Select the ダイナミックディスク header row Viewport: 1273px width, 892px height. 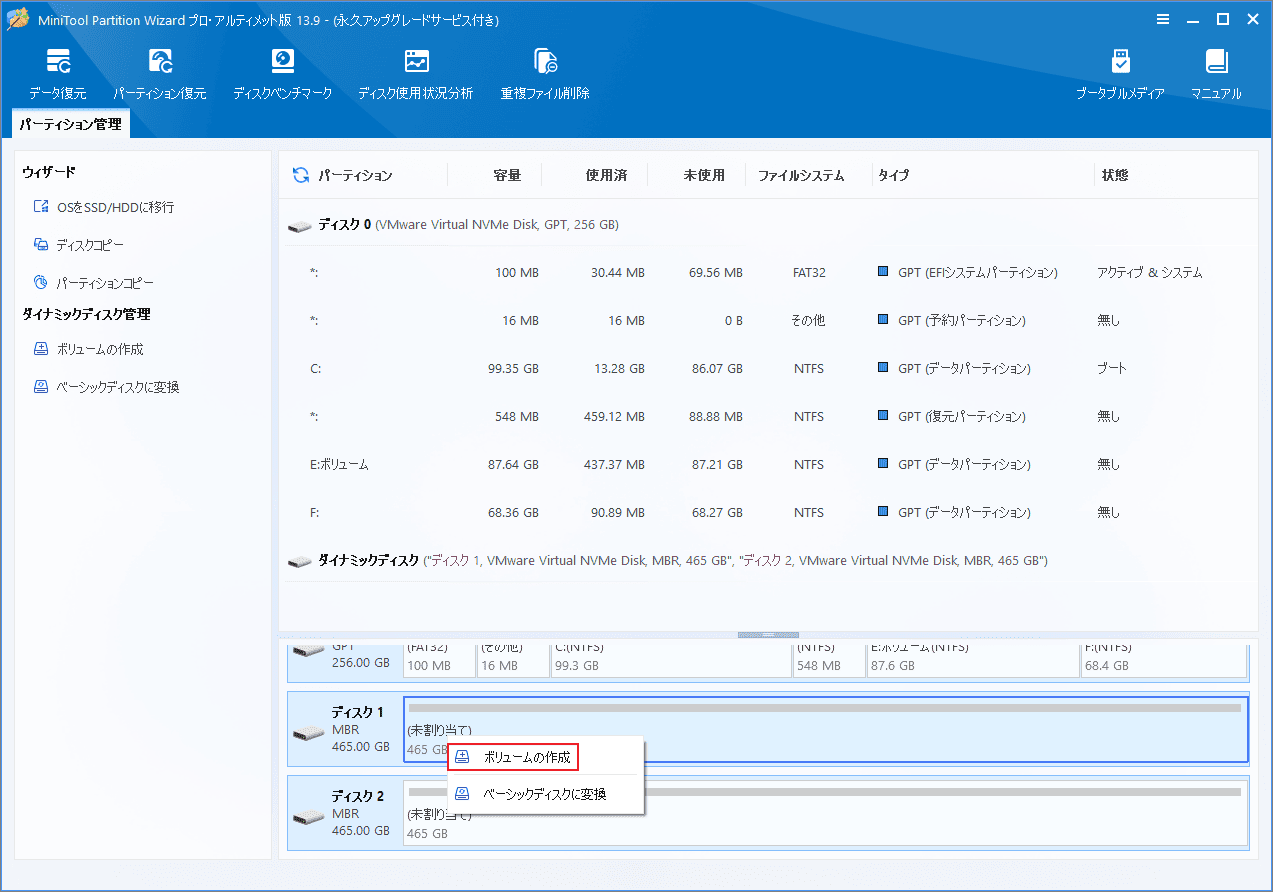[x=768, y=561]
